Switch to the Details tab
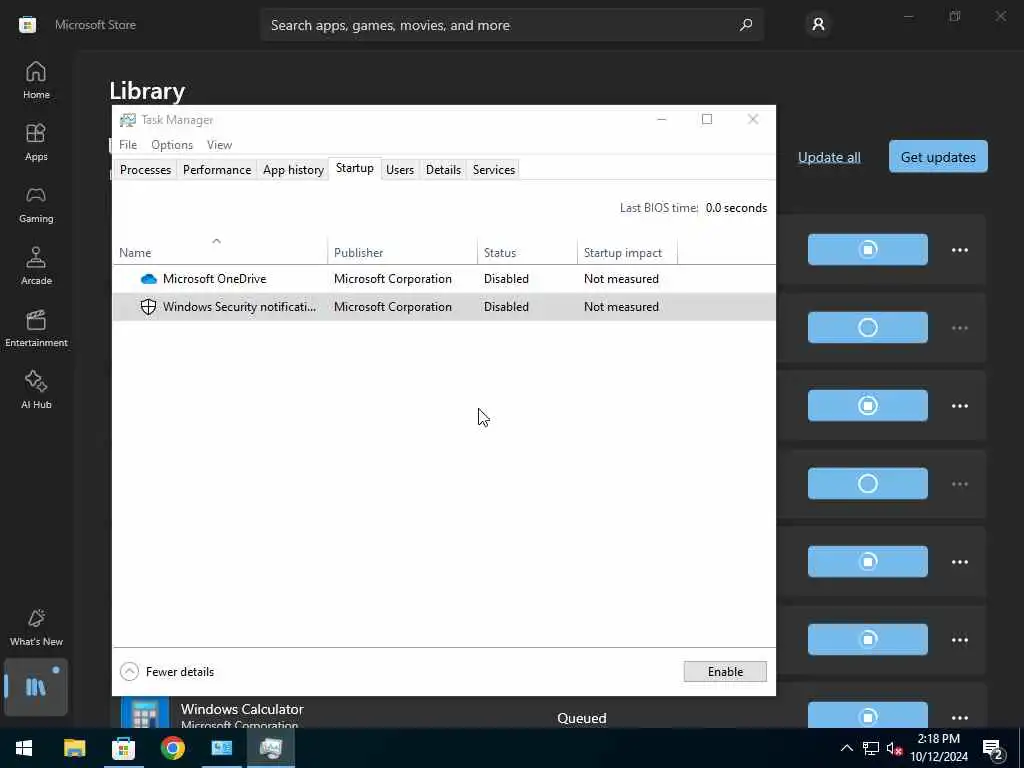The height and width of the screenshot is (768, 1024). pyautogui.click(x=443, y=170)
